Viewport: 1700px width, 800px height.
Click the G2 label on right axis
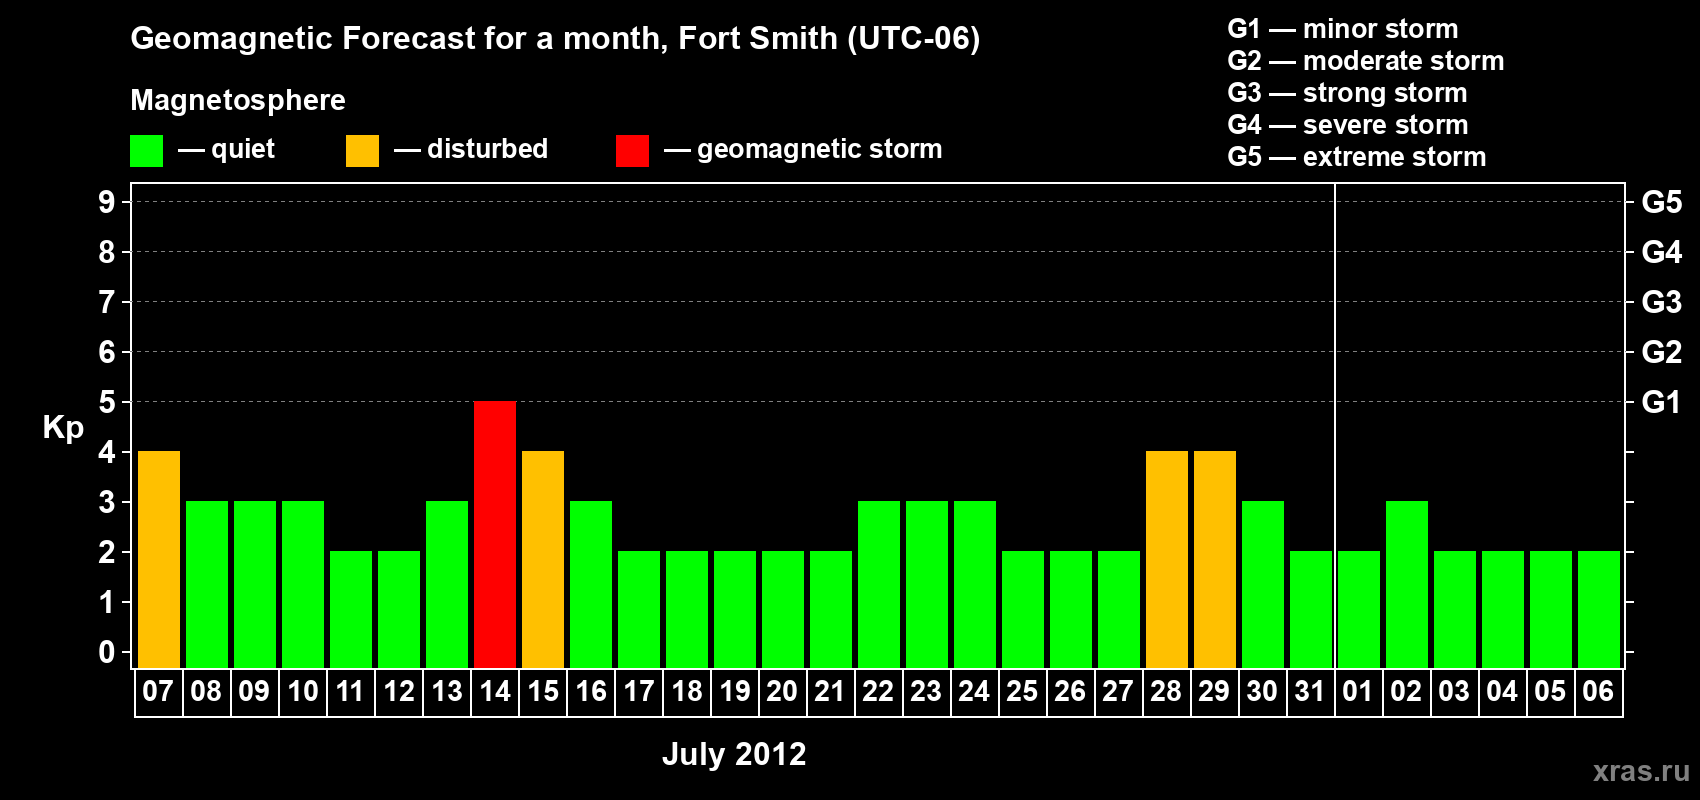tap(1661, 352)
